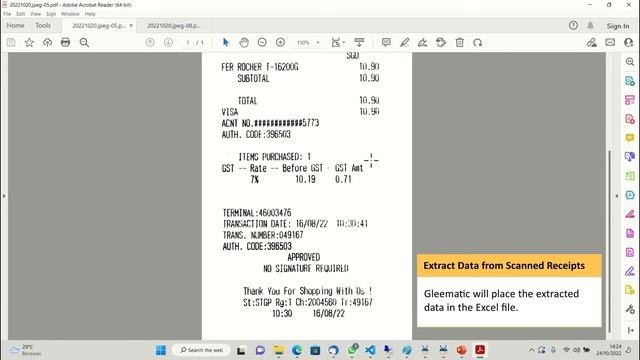The width and height of the screenshot is (640, 360).
Task: Click the Save file icon
Action: point(11,42)
